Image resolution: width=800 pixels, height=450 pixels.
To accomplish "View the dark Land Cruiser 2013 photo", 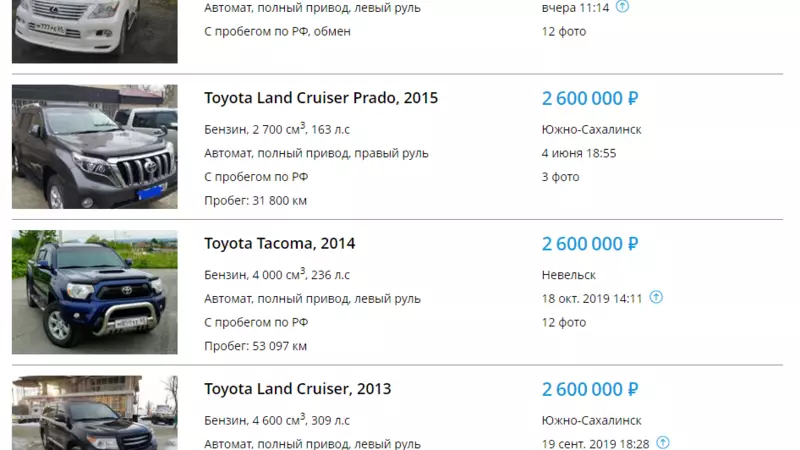I will click(95, 412).
